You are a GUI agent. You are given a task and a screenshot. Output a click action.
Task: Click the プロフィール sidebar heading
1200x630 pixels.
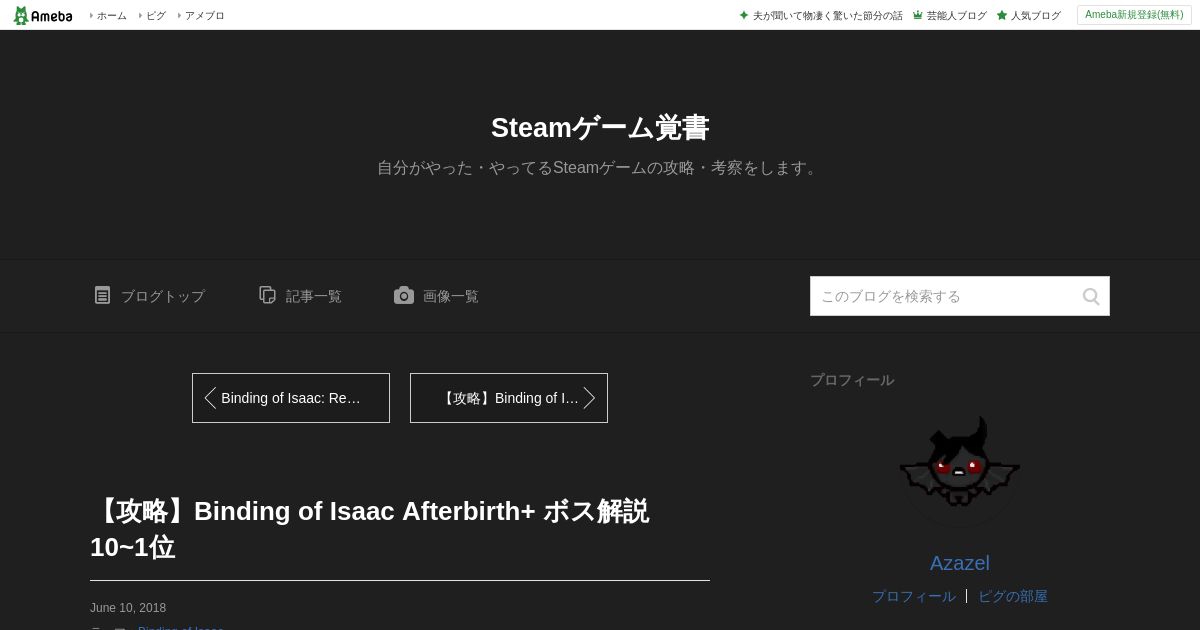(852, 380)
